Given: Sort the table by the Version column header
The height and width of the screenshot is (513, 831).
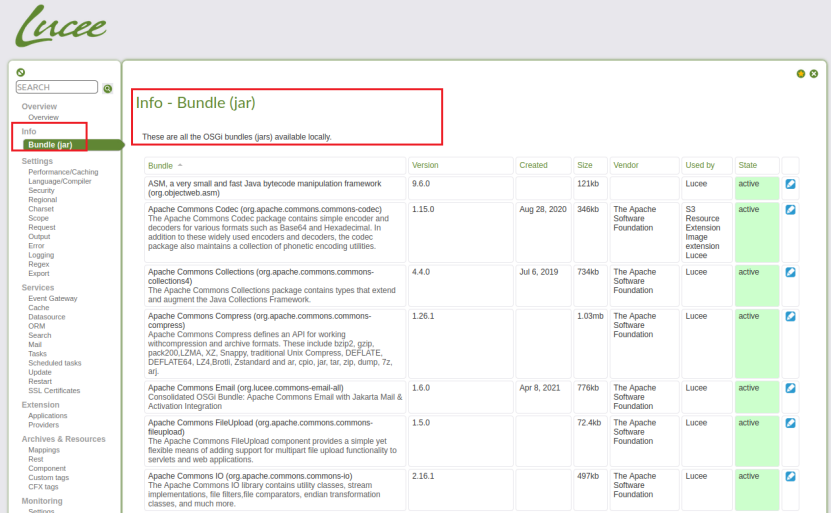Looking at the screenshot, I should (425, 165).
